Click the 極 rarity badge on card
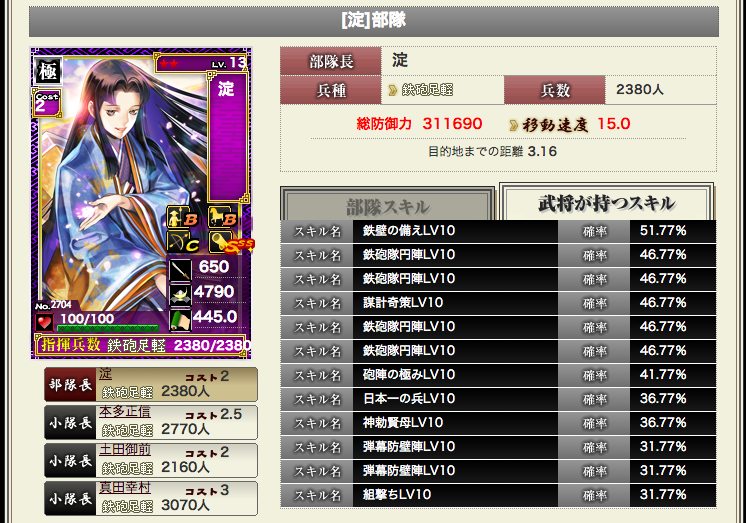This screenshot has height=523, width=746. (x=48, y=71)
